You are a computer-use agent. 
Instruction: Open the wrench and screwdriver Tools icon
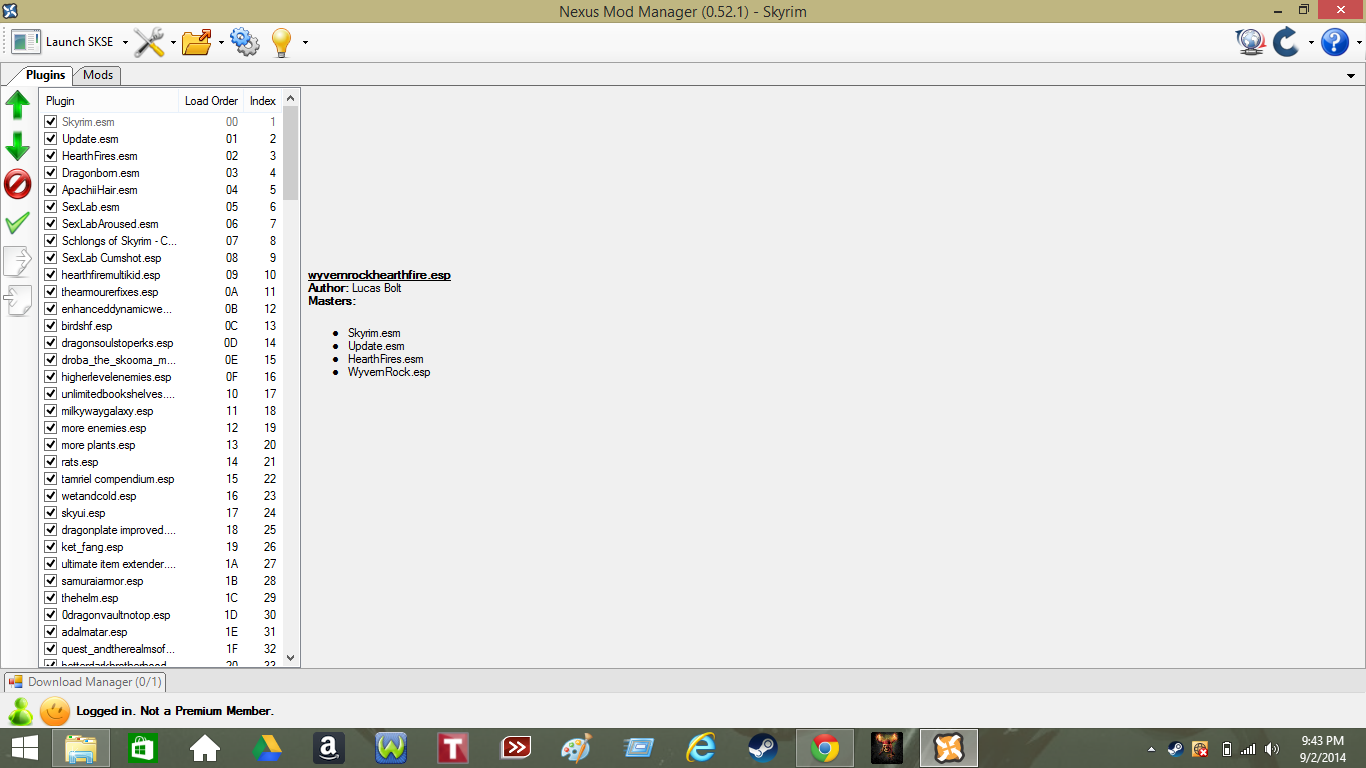(149, 42)
